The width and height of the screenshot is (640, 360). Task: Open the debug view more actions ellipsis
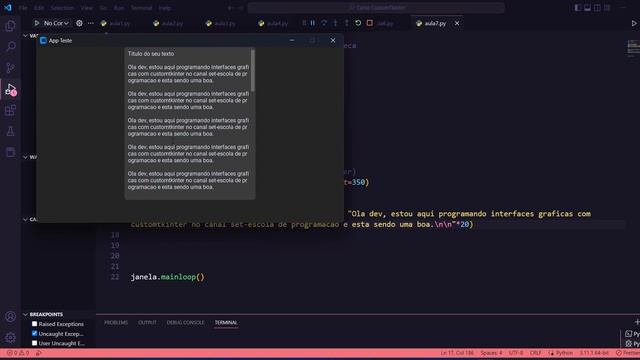(x=91, y=23)
